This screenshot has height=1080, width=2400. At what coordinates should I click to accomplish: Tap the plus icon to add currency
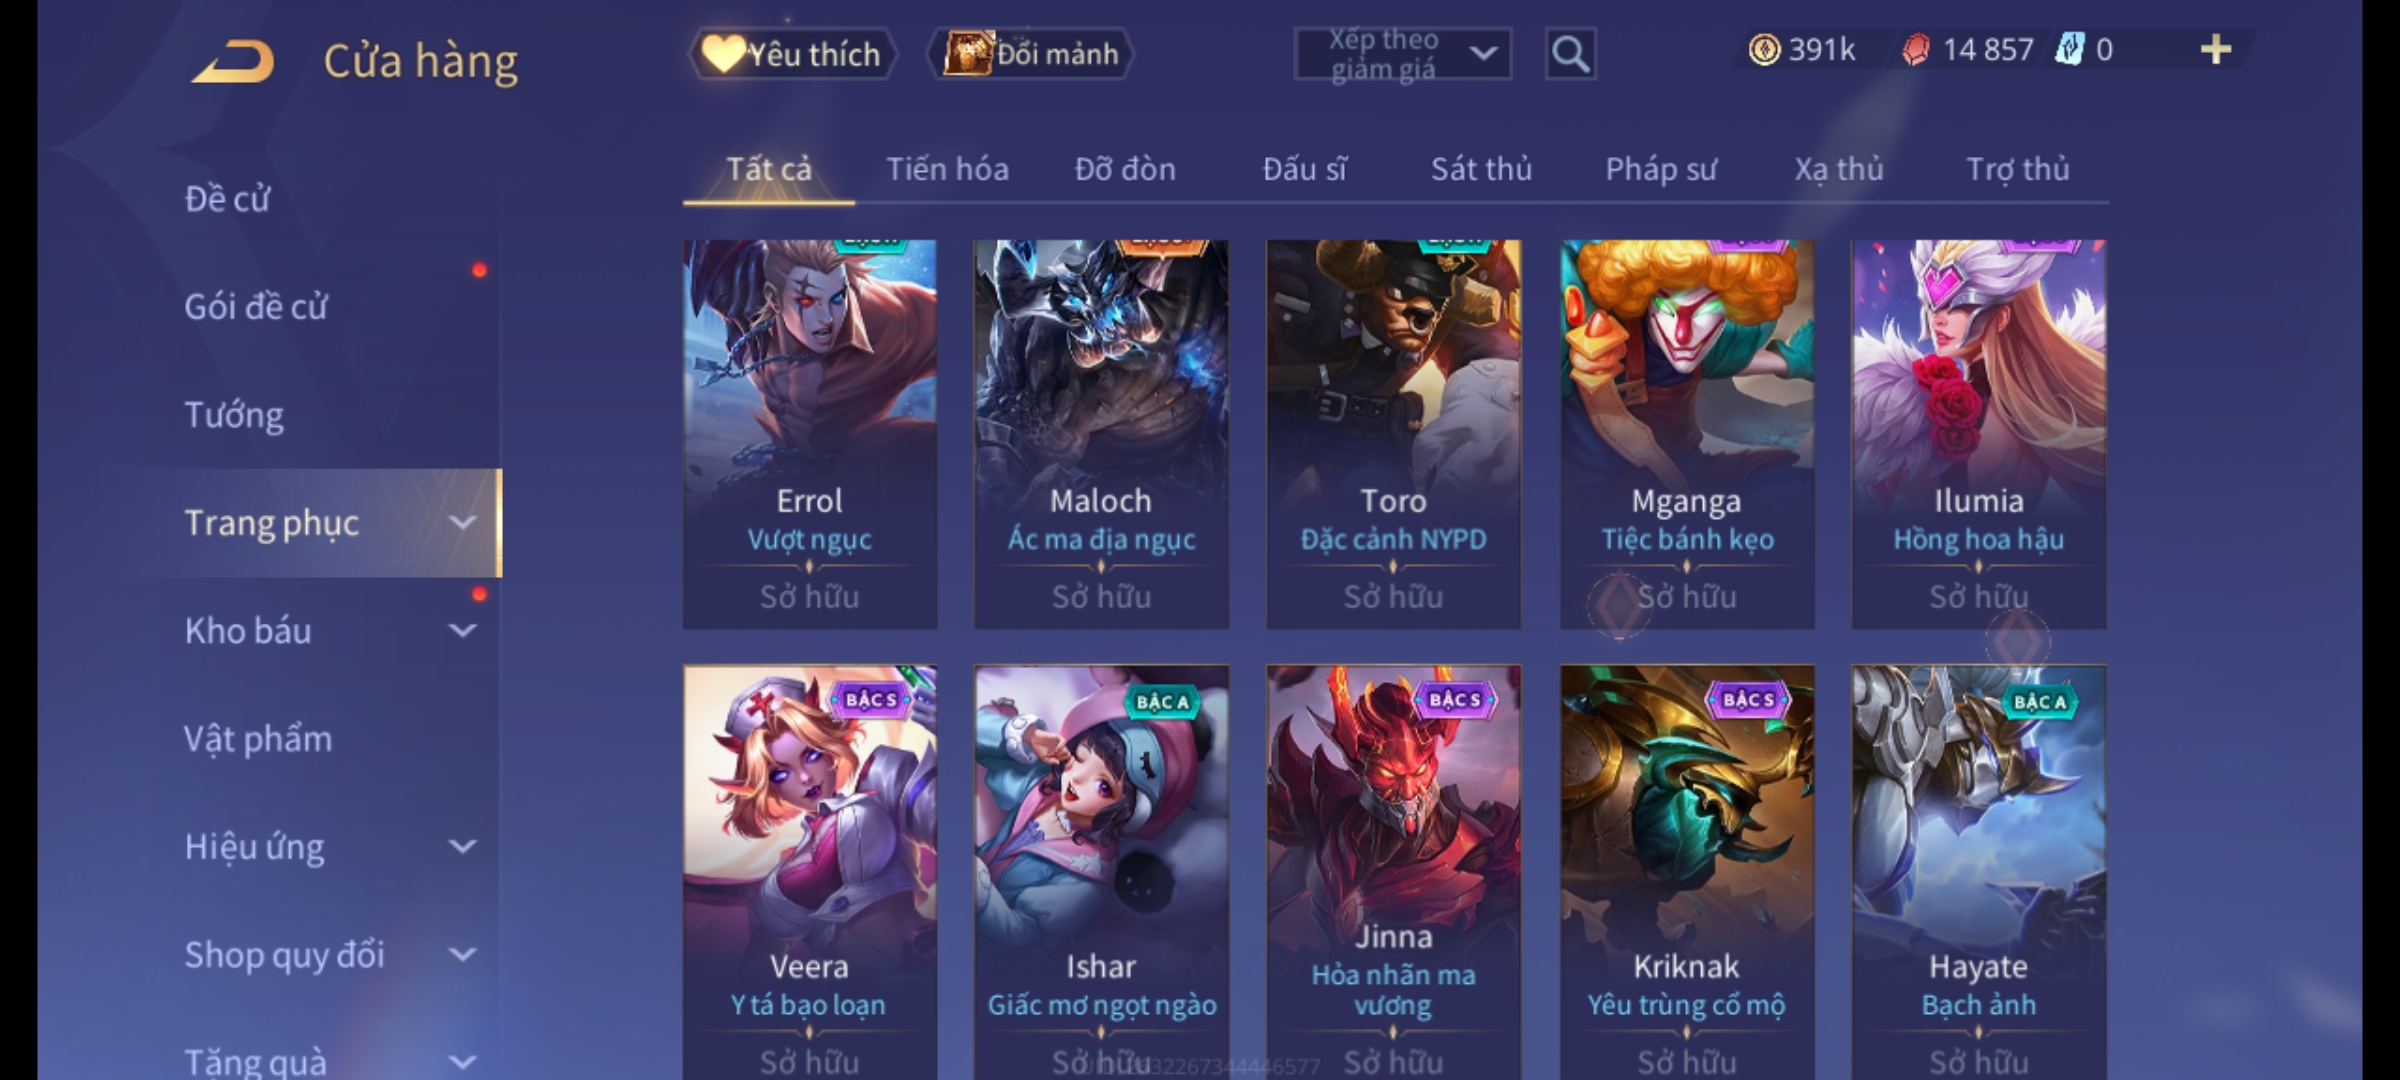[2216, 49]
